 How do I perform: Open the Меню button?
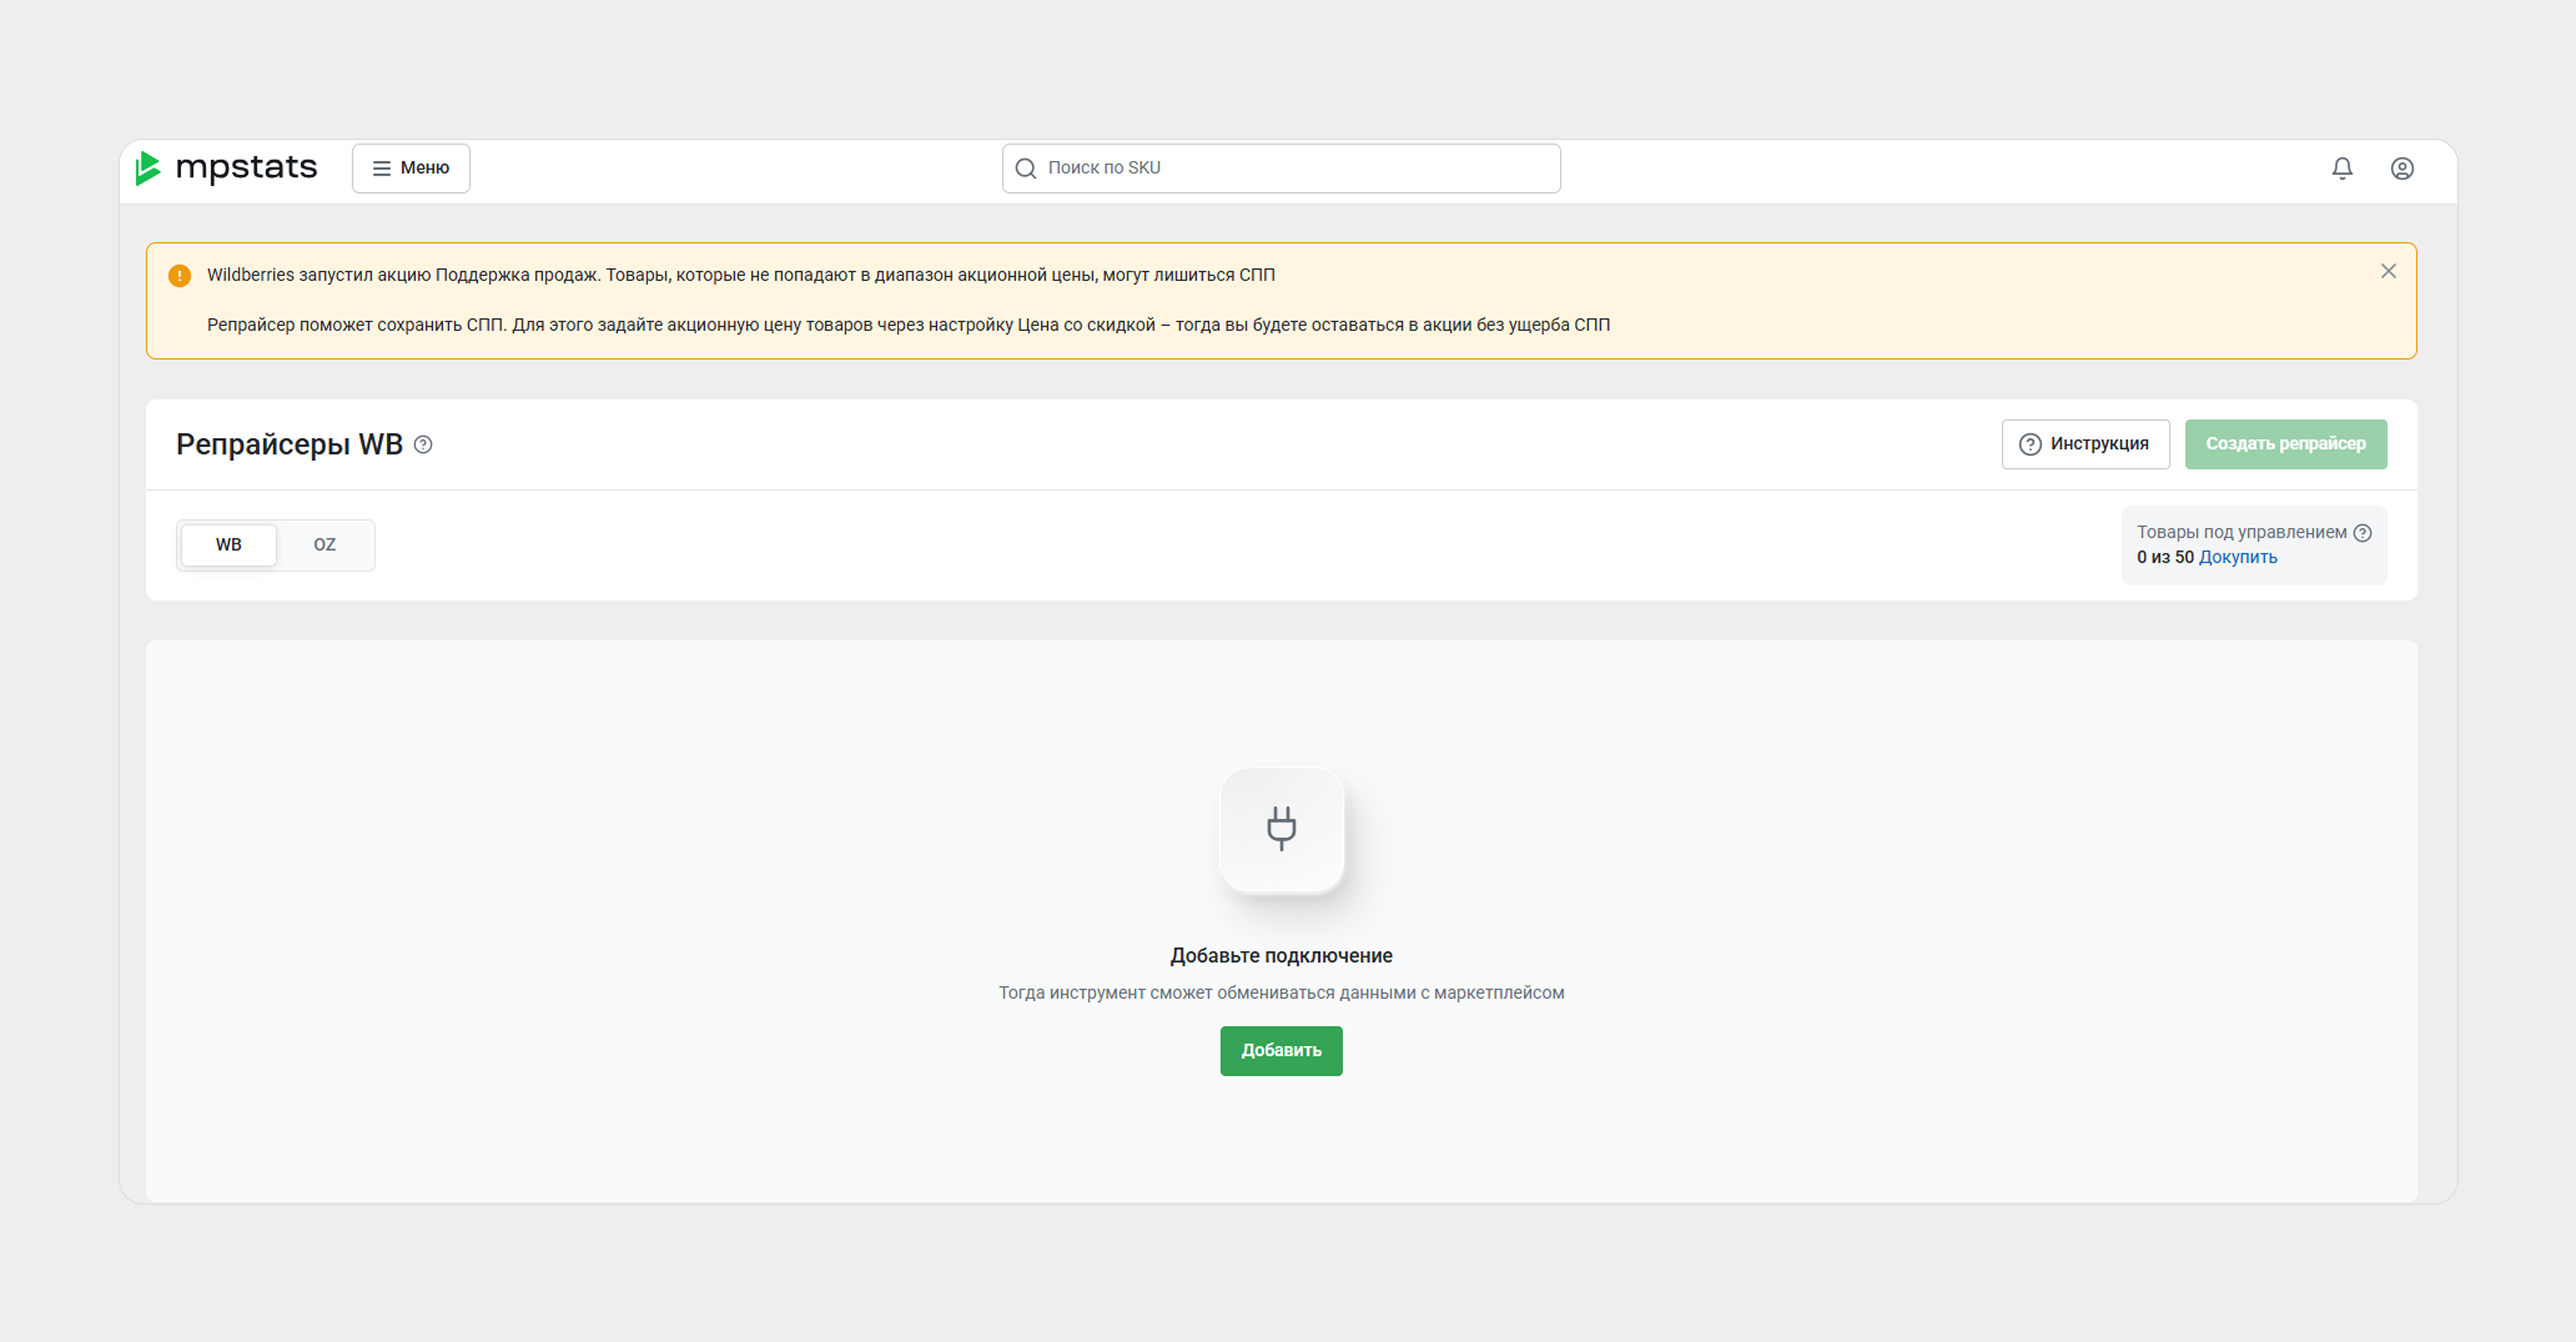pyautogui.click(x=411, y=168)
